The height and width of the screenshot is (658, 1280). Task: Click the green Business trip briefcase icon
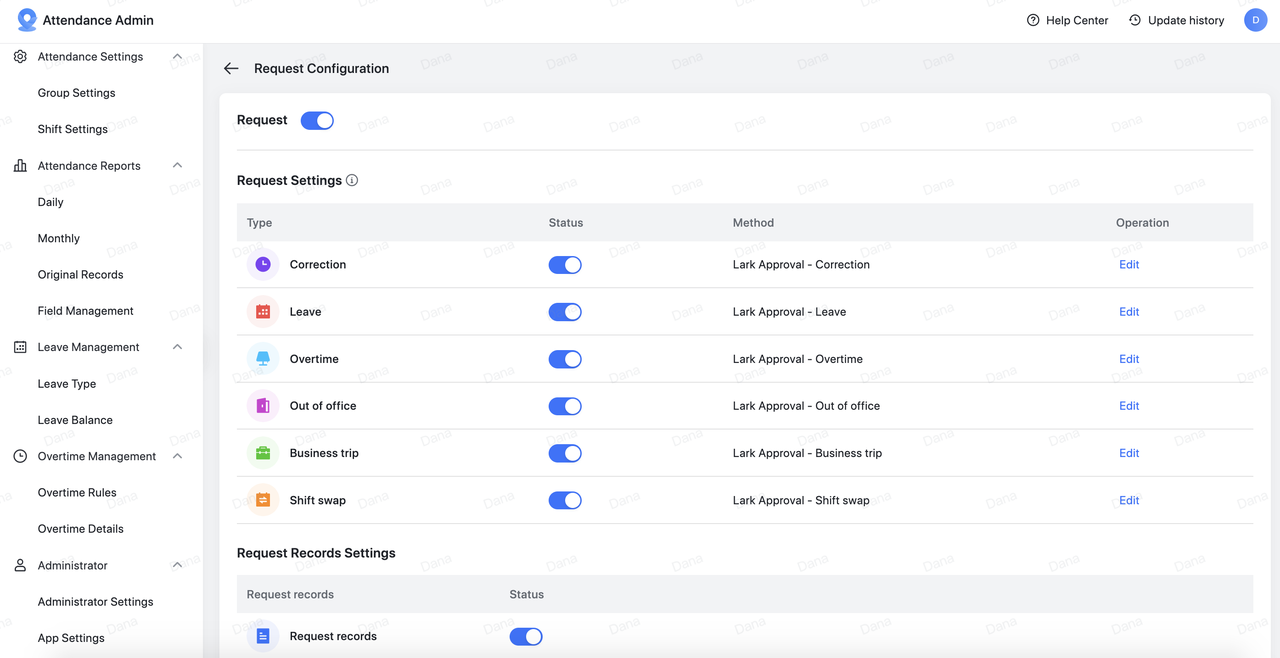(x=263, y=453)
